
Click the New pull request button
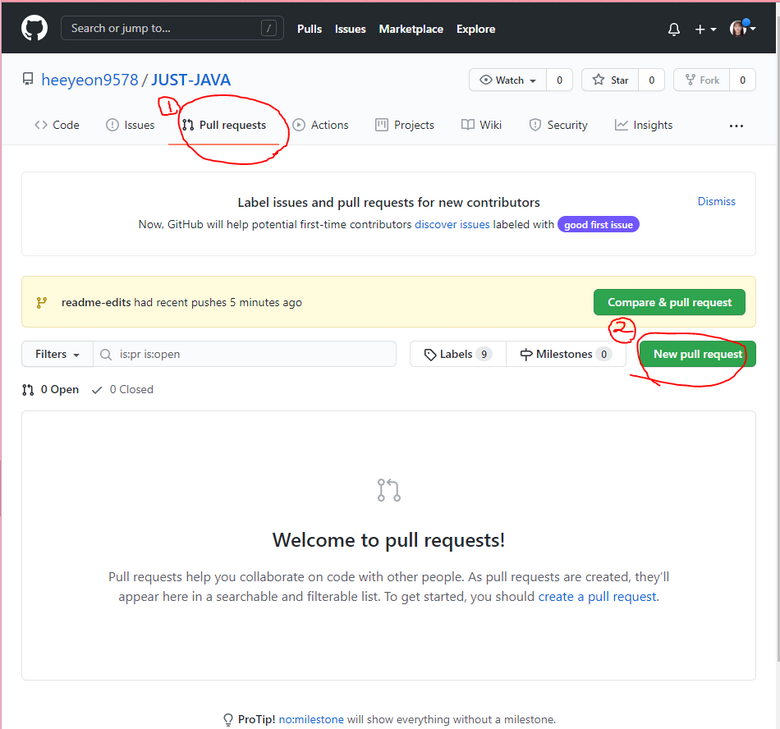(x=697, y=354)
